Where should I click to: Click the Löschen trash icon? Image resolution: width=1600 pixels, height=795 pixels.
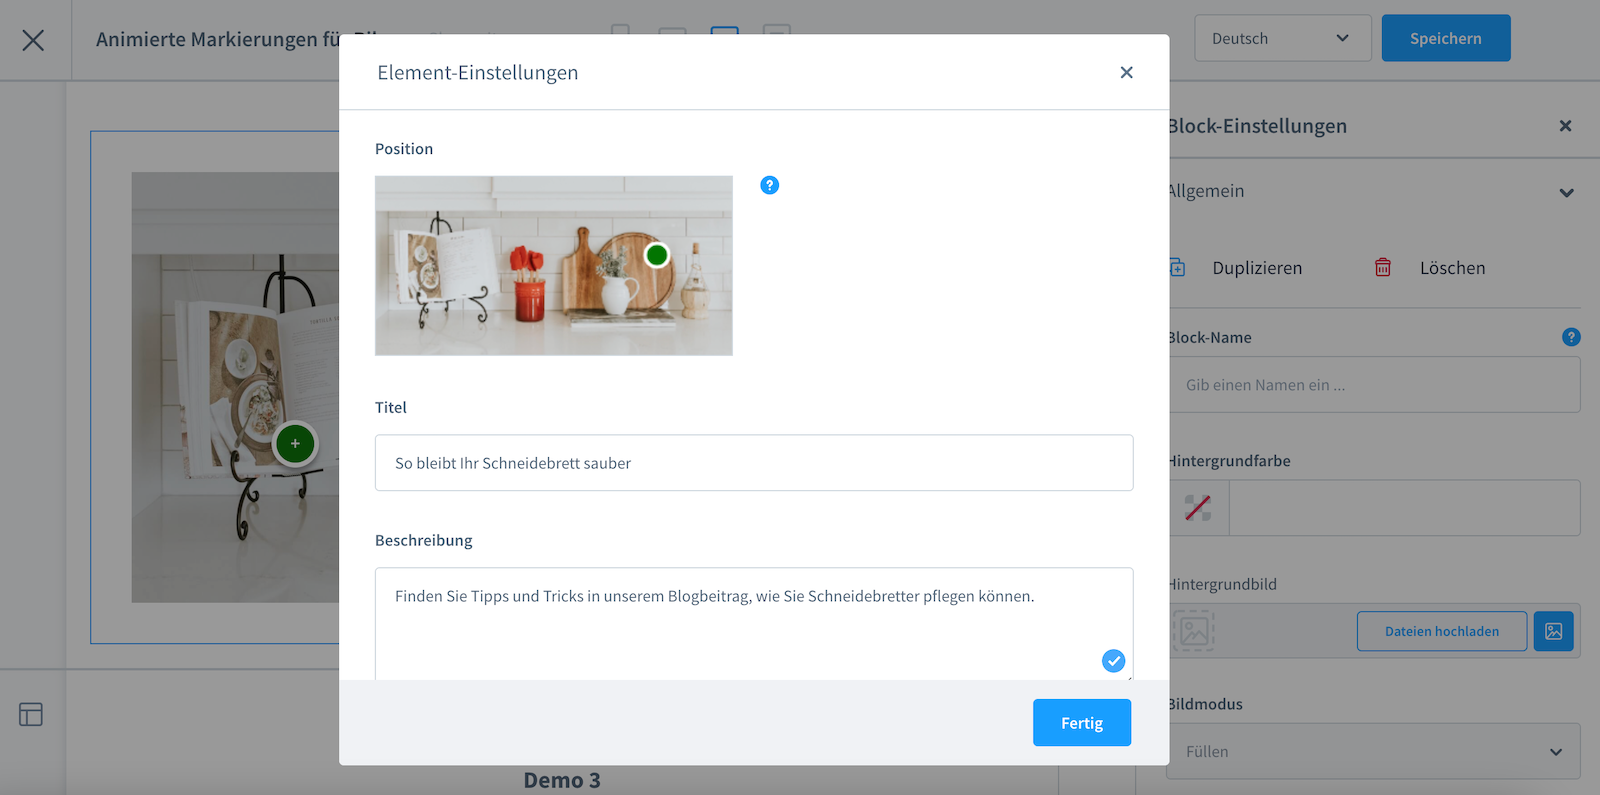coord(1382,267)
